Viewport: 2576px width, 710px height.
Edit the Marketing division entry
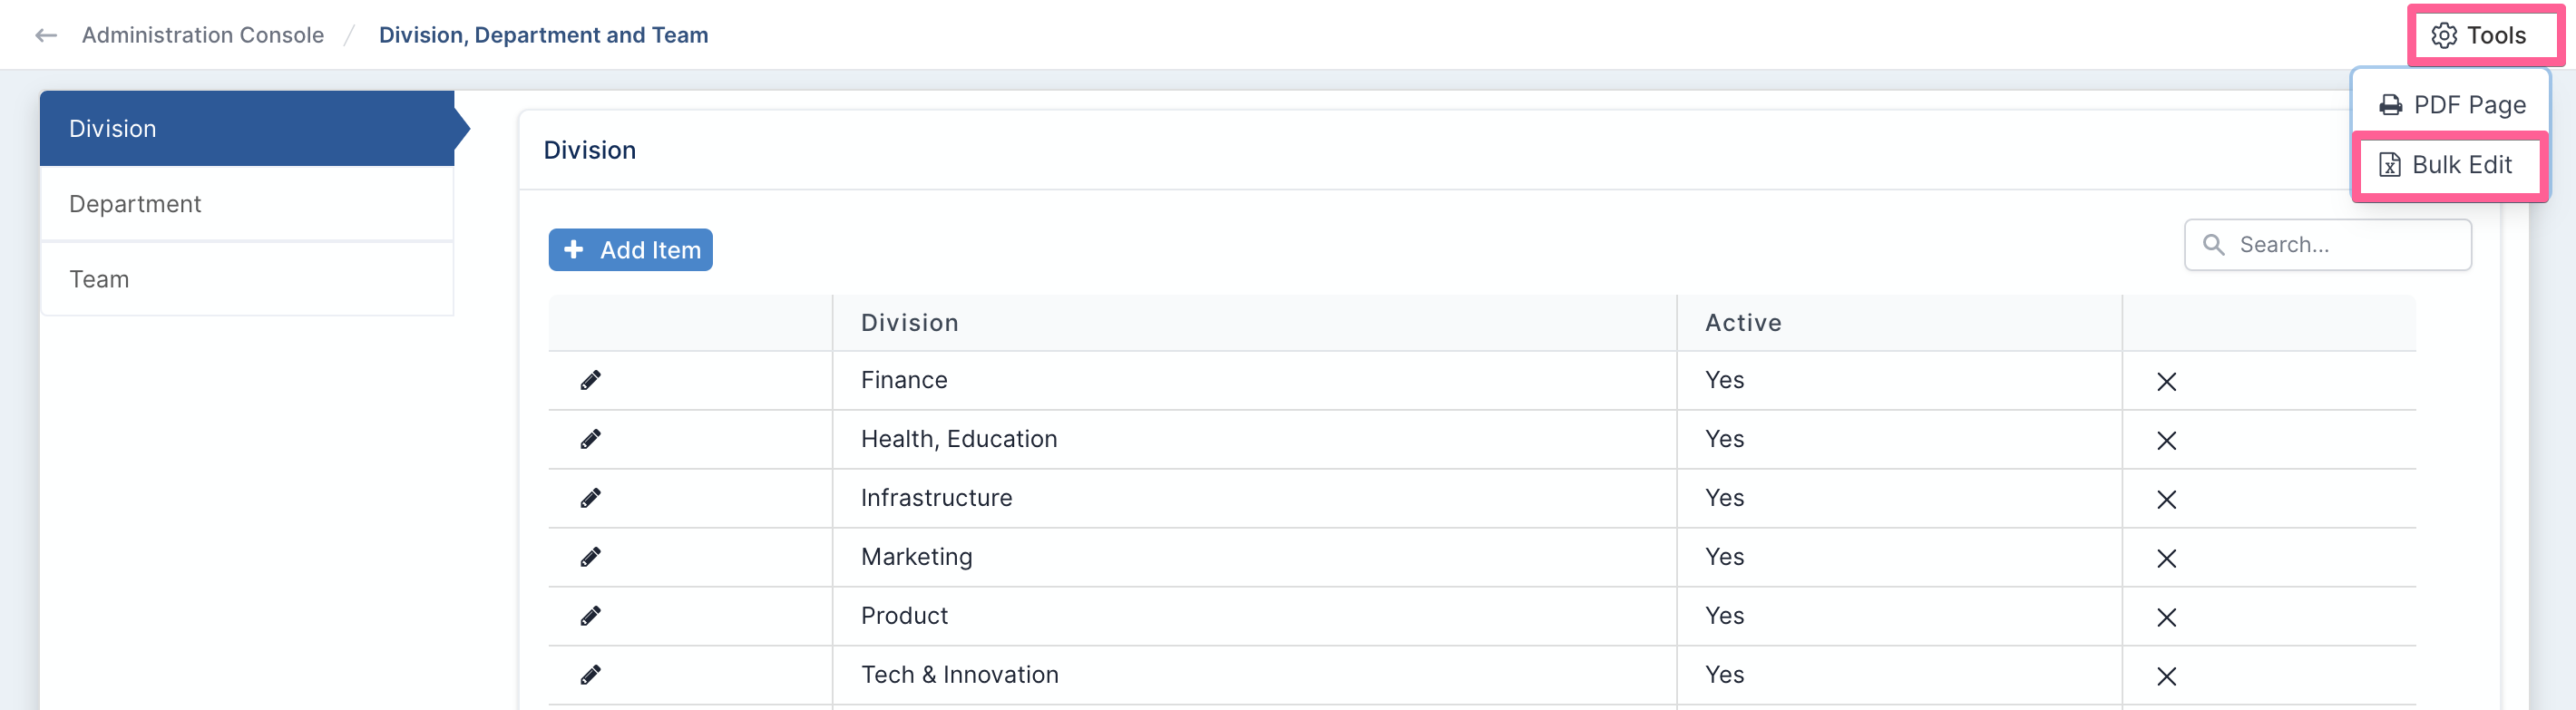[591, 557]
